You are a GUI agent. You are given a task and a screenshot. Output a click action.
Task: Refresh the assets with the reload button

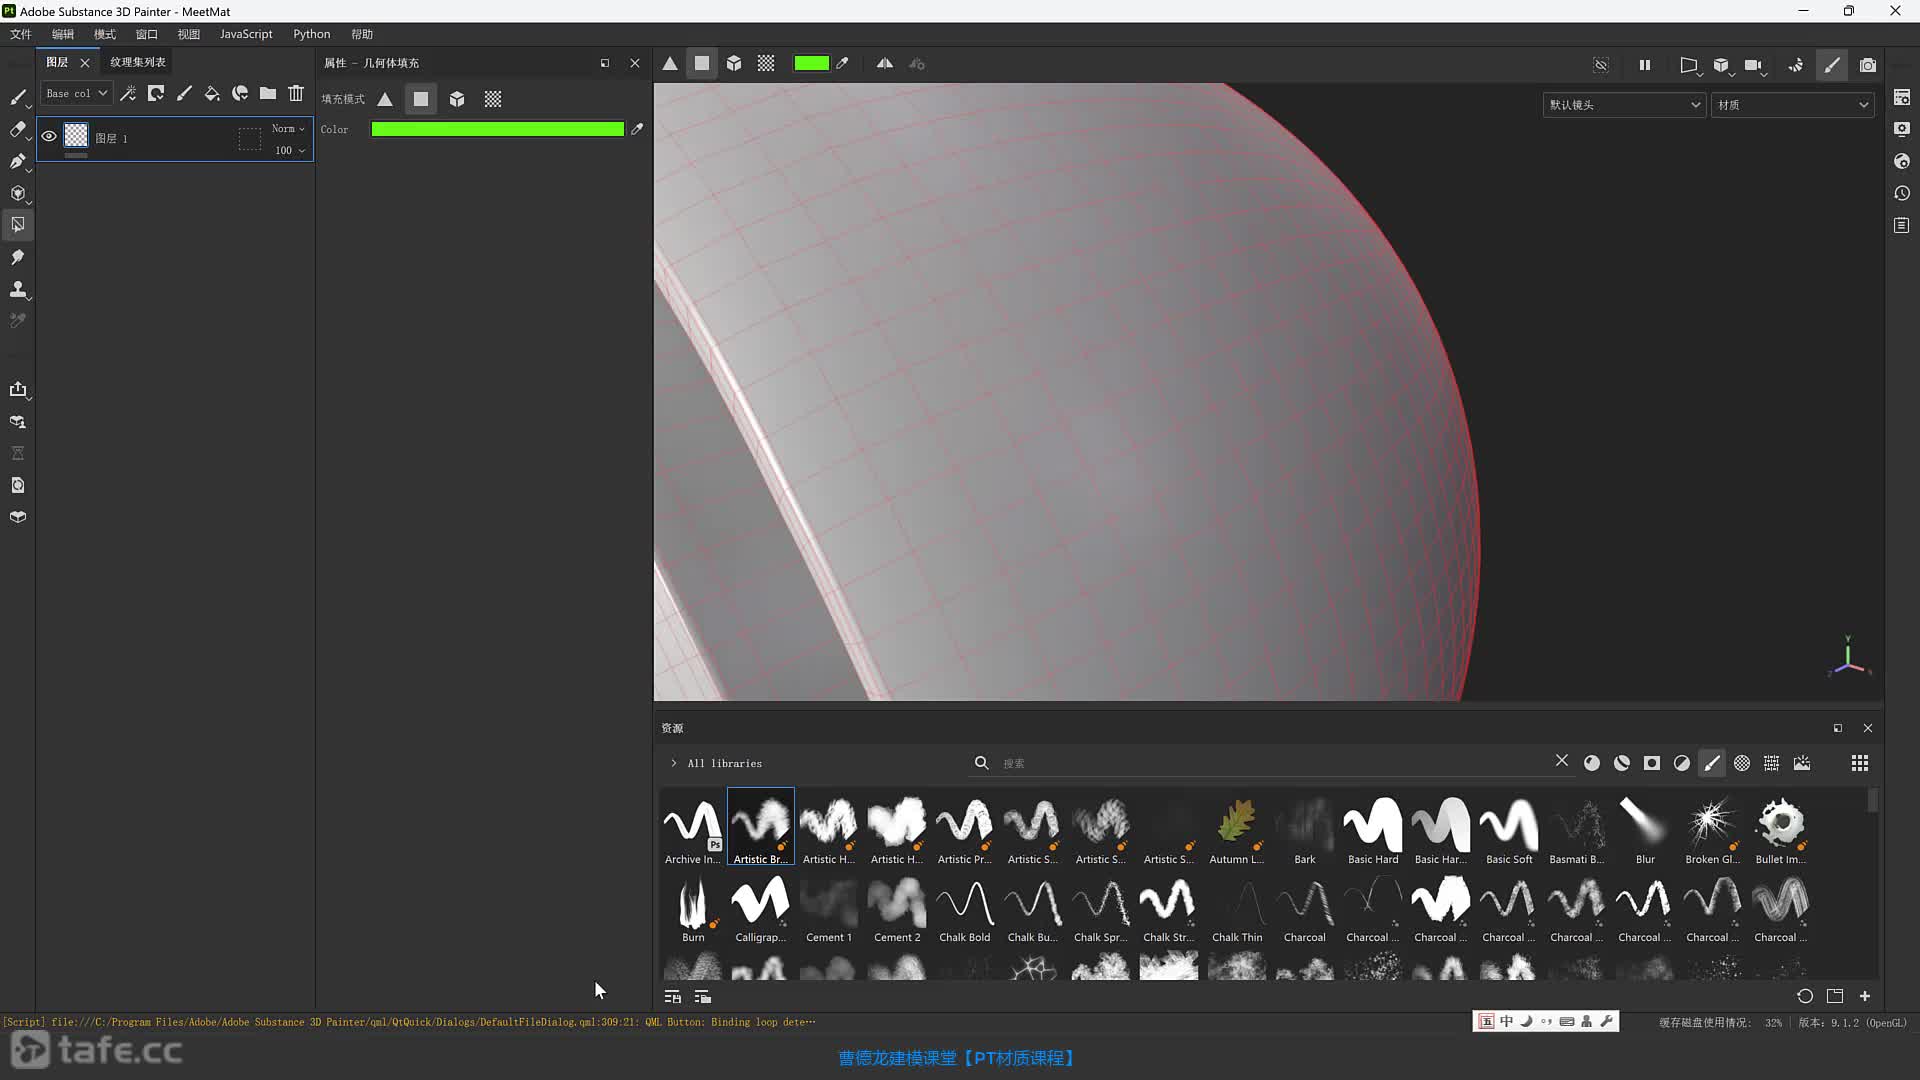pyautogui.click(x=1805, y=996)
